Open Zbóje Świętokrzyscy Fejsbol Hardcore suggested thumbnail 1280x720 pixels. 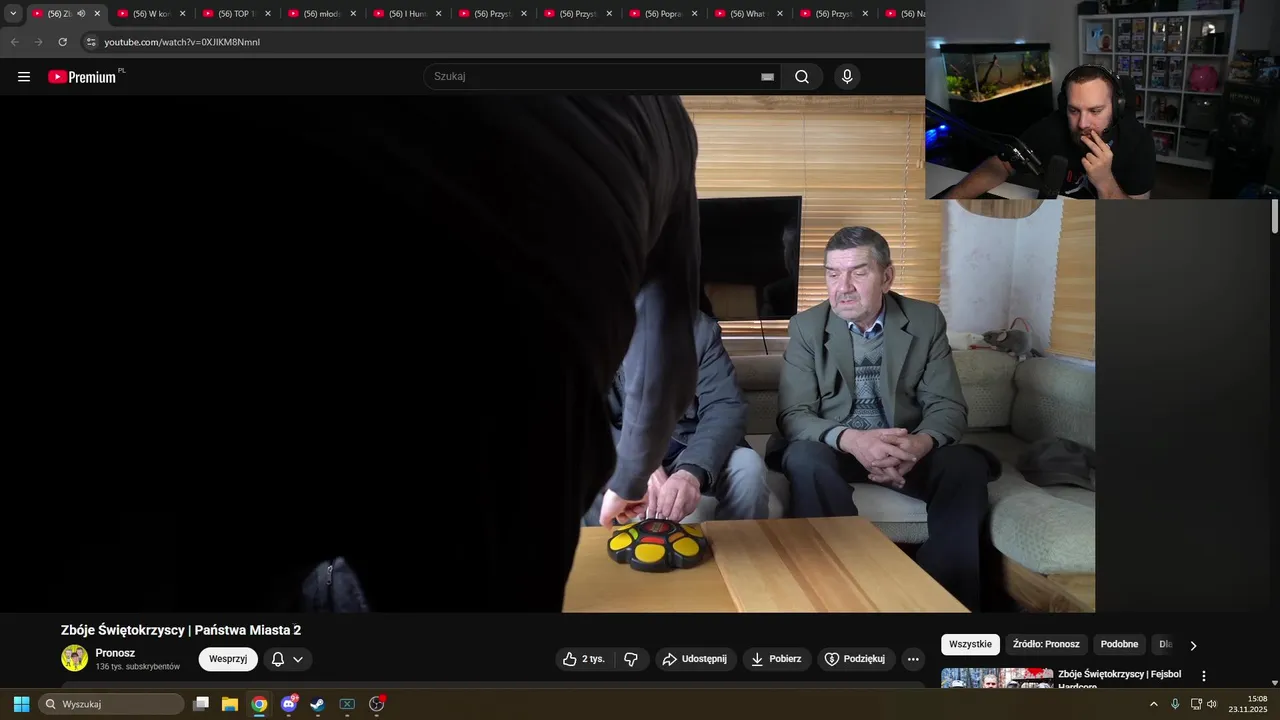(x=997, y=679)
